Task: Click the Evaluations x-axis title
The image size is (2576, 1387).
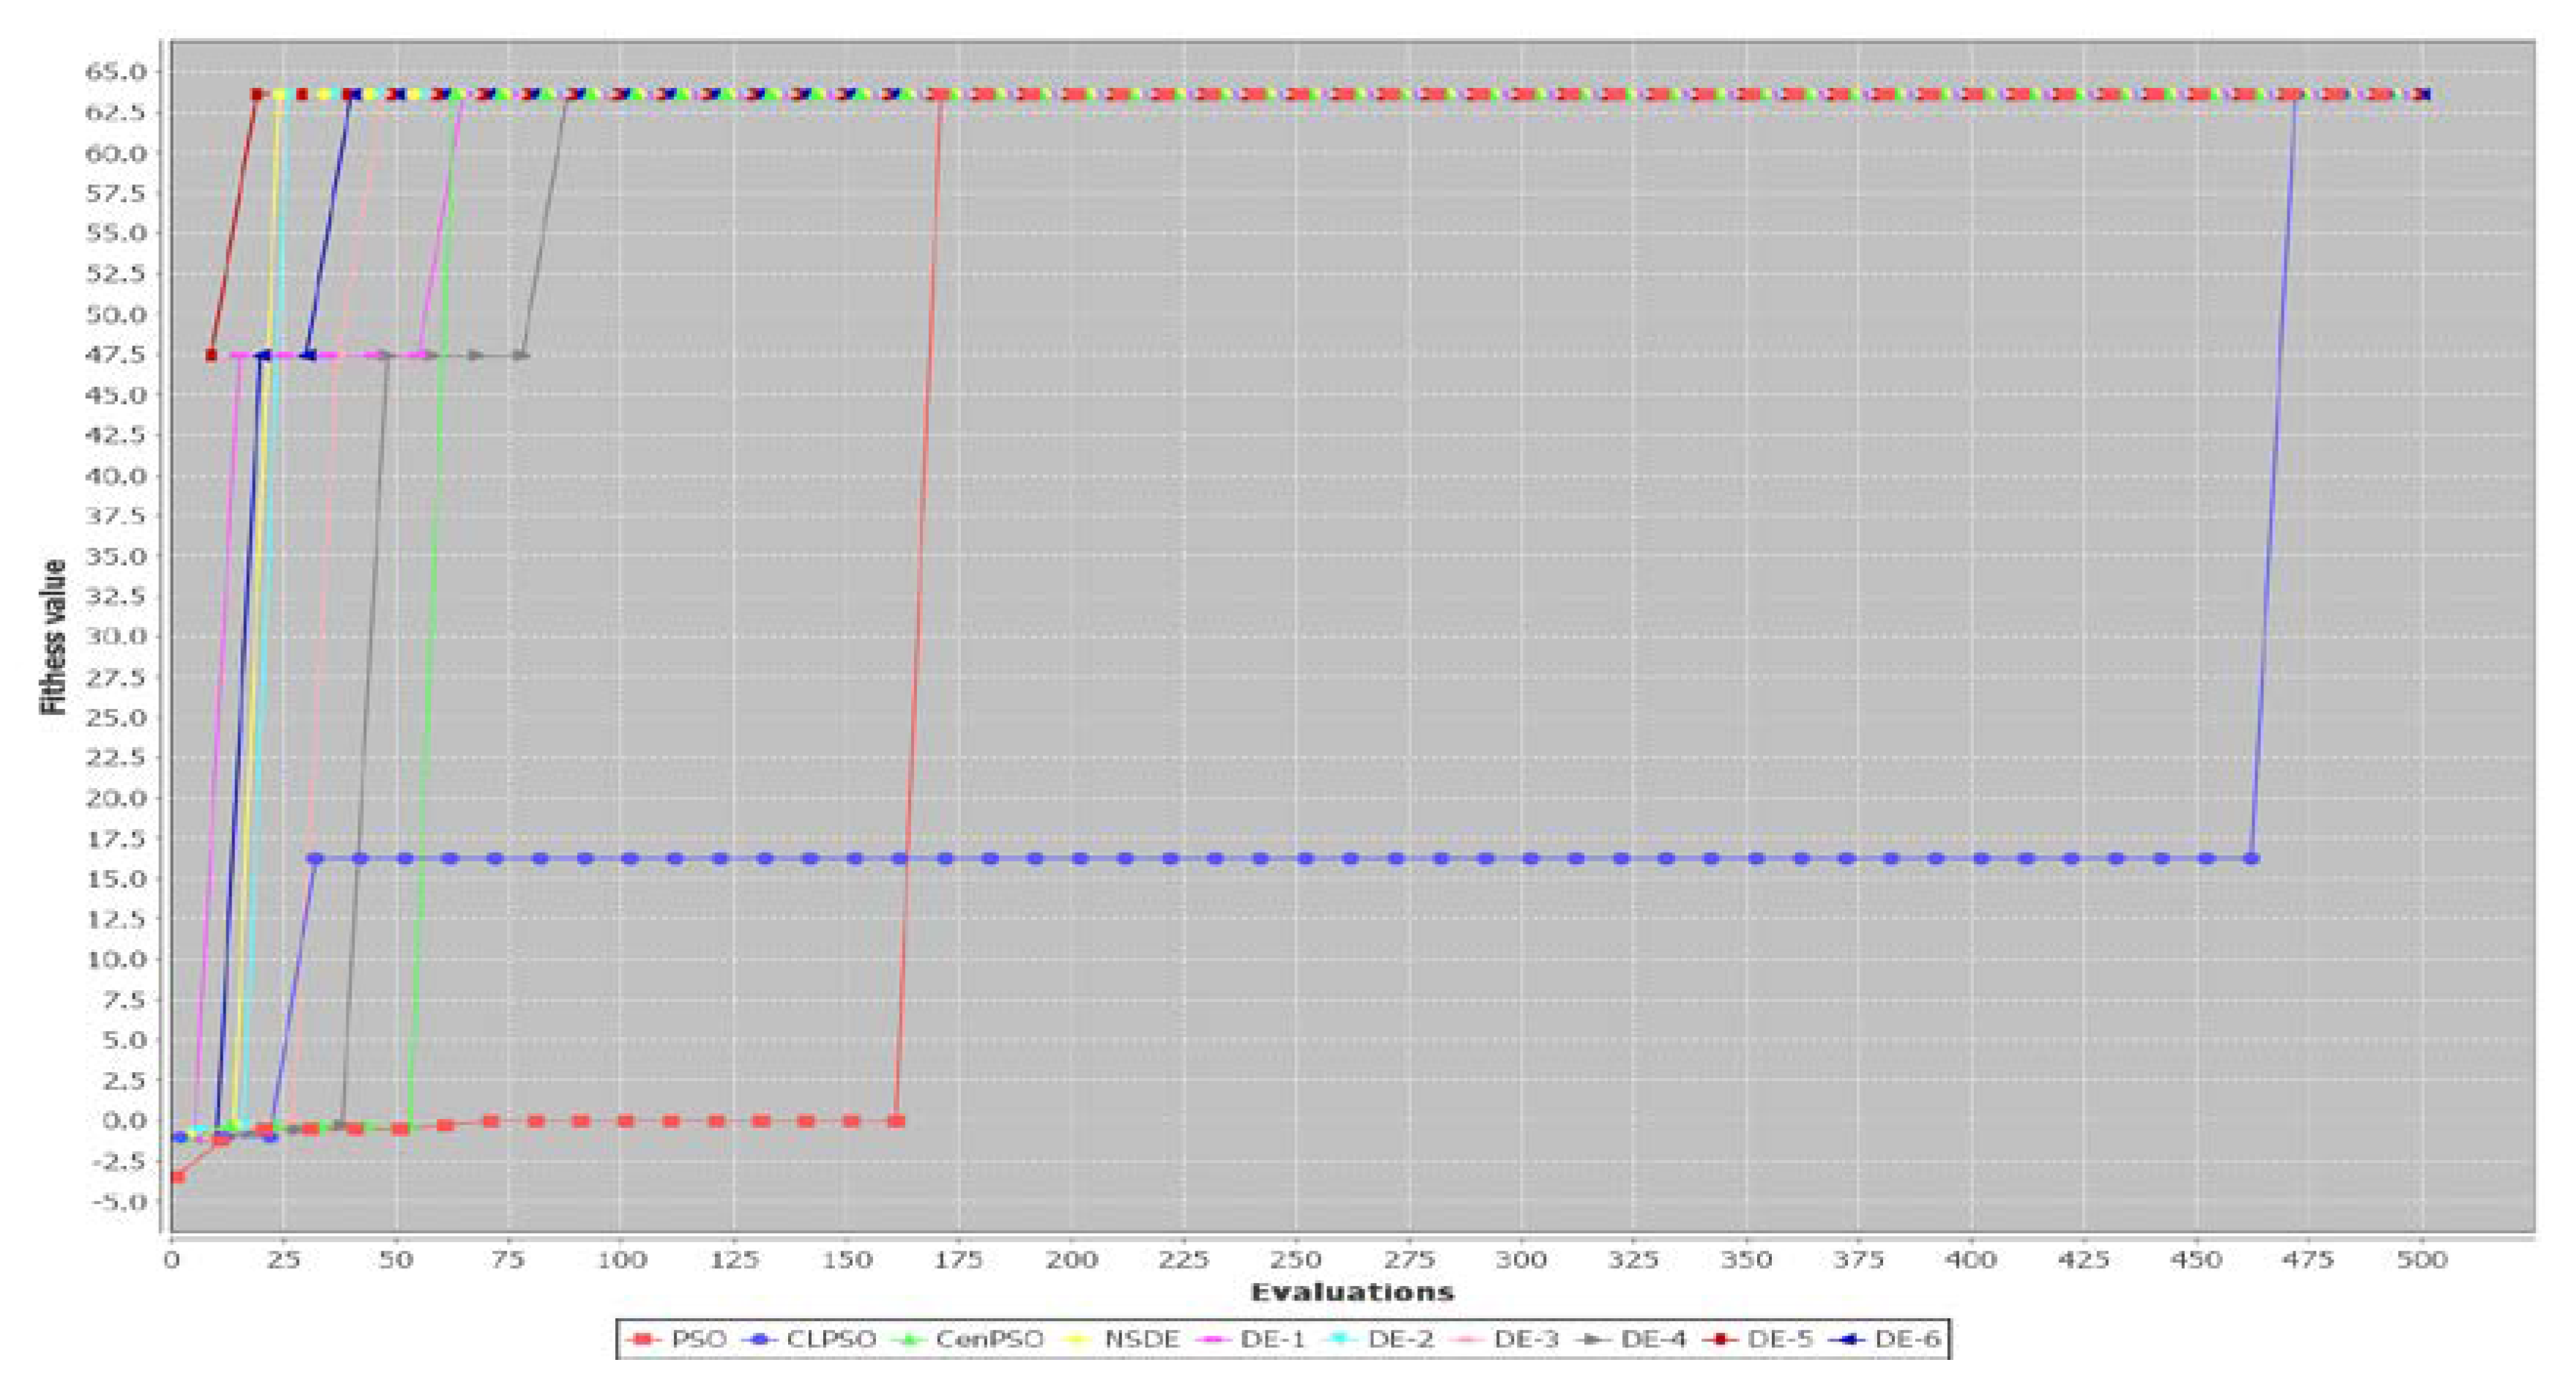Action: coord(1352,1292)
